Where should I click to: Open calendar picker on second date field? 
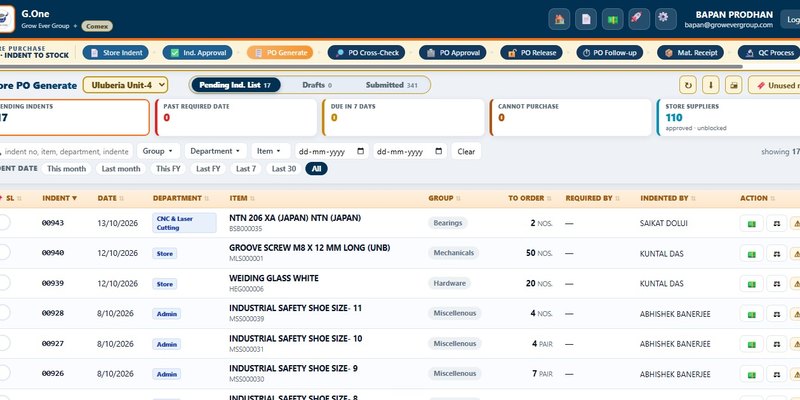point(439,152)
